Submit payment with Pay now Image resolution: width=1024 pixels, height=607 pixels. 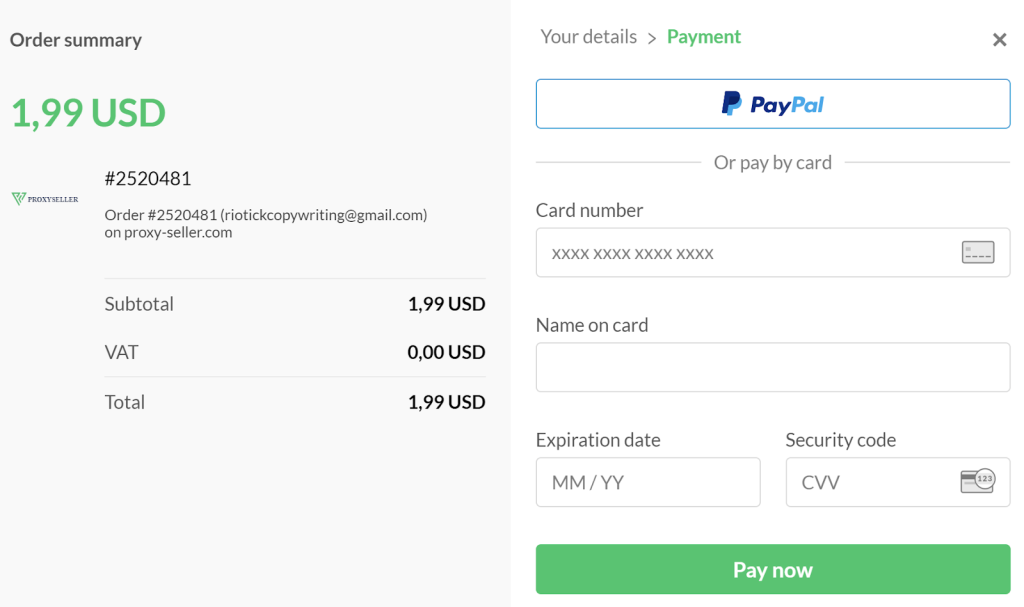[773, 569]
